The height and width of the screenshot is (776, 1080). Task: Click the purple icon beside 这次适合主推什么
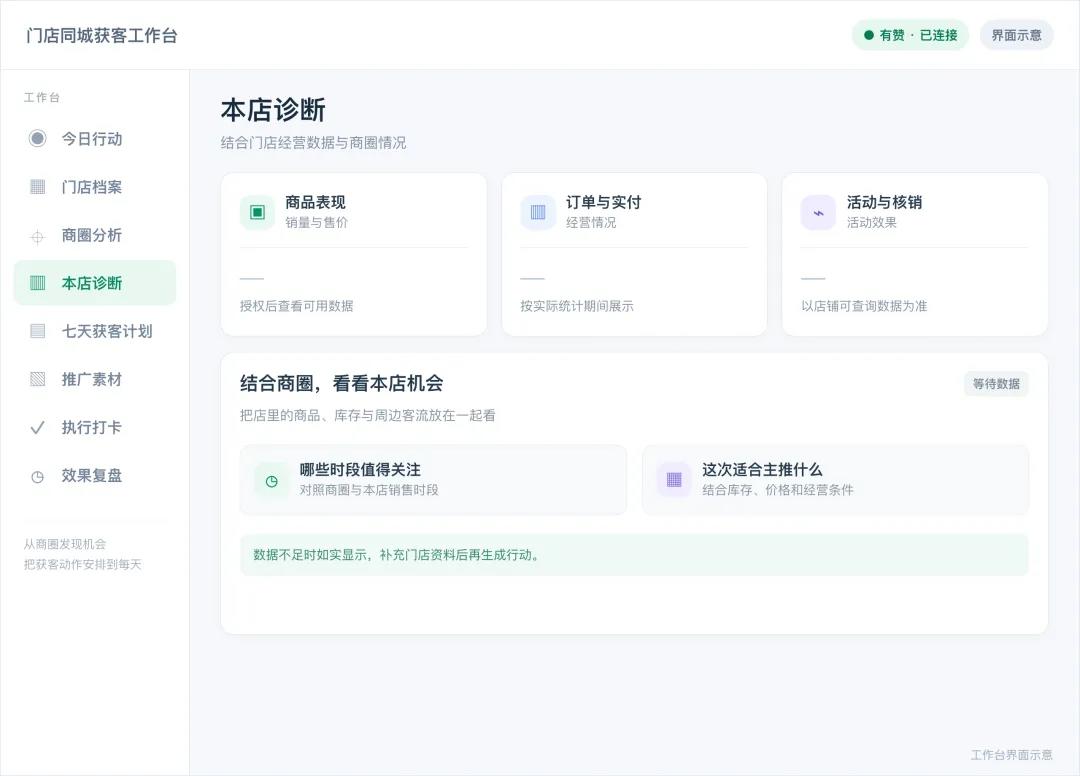(x=674, y=480)
